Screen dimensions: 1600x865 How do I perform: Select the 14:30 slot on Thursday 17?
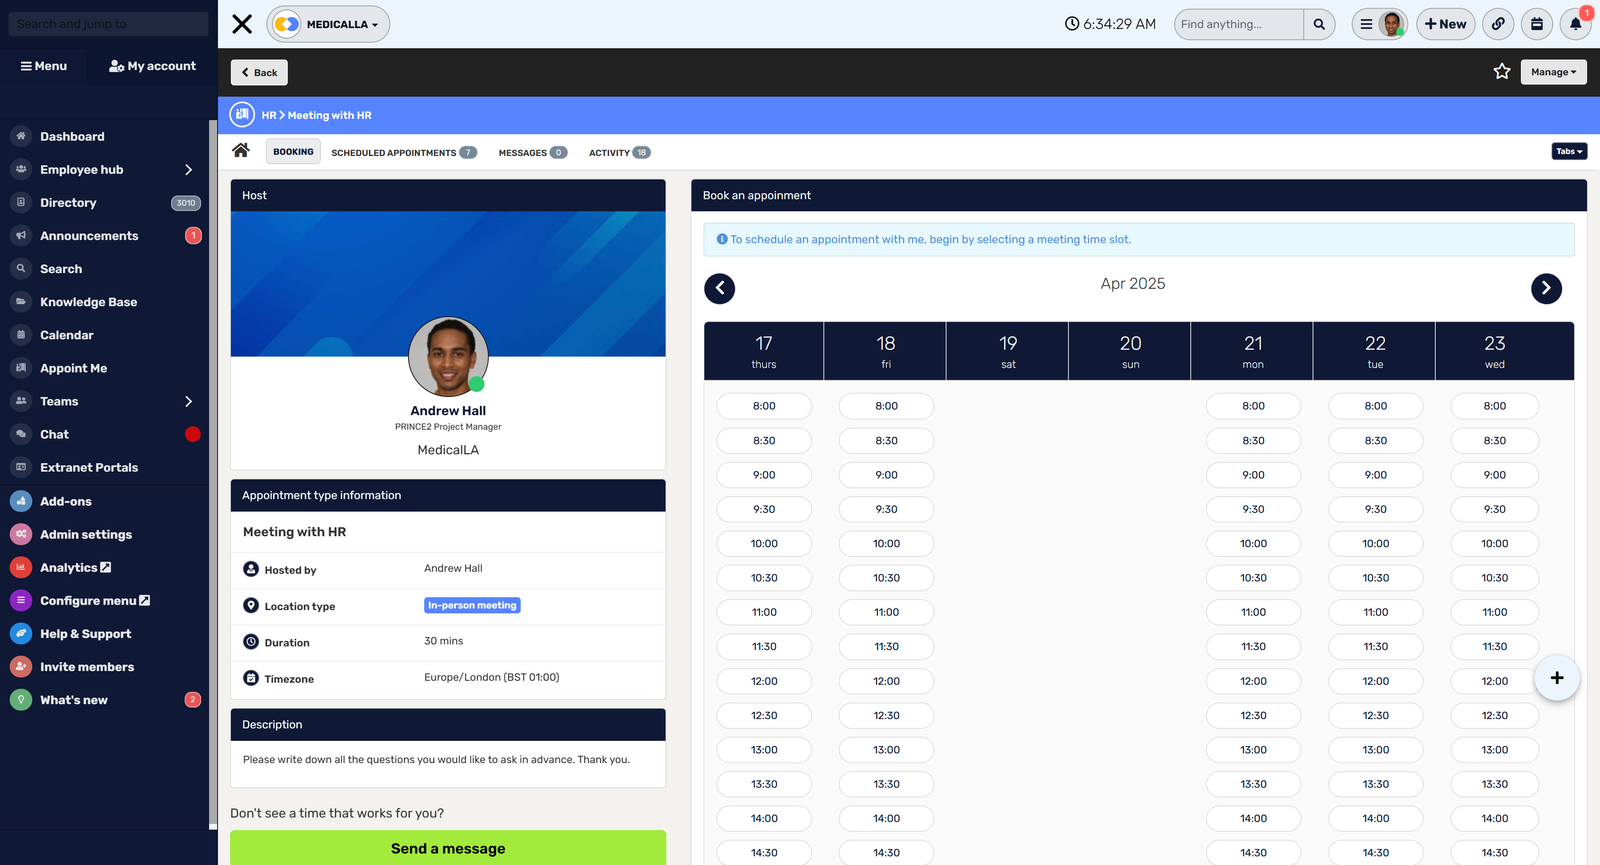point(764,853)
